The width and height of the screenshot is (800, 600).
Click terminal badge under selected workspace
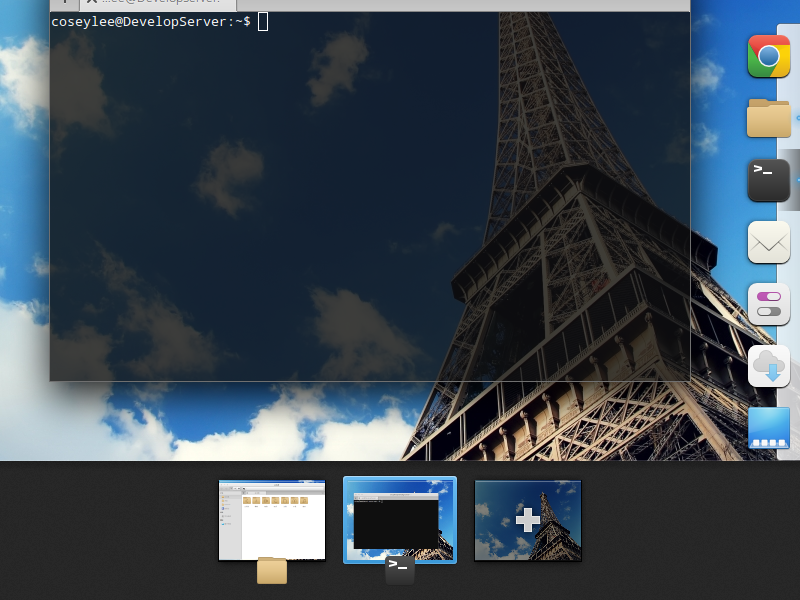click(400, 570)
